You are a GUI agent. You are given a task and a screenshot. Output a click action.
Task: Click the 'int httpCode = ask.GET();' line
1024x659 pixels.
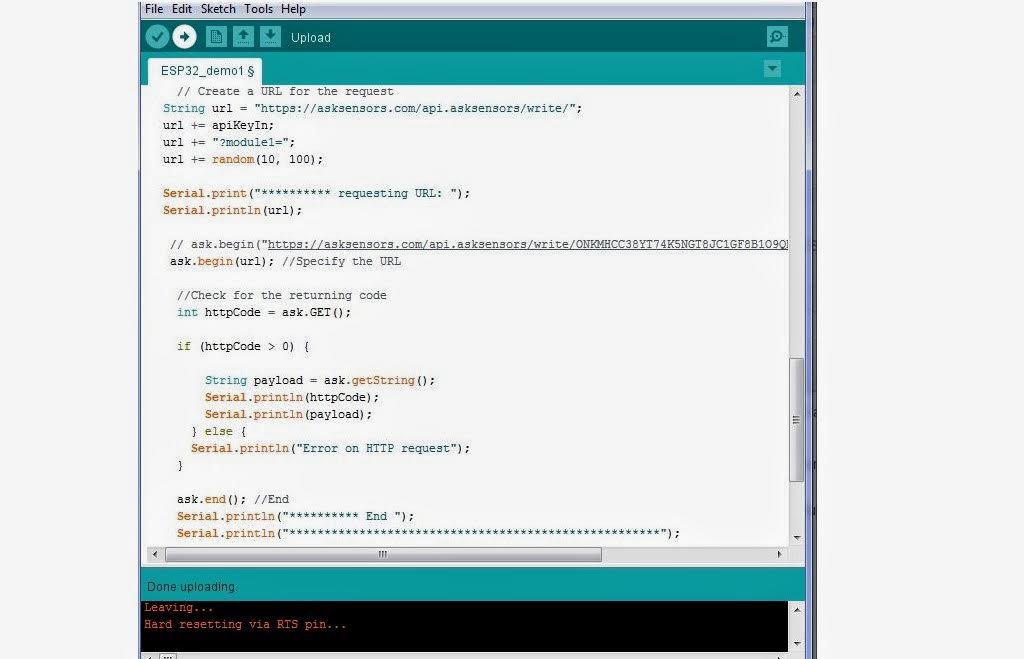[x=264, y=312]
